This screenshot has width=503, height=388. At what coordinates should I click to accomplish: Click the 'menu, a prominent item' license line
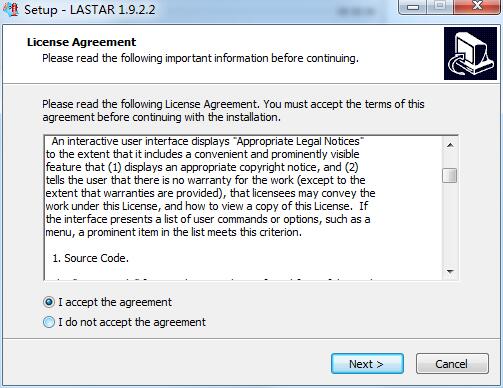(173, 232)
